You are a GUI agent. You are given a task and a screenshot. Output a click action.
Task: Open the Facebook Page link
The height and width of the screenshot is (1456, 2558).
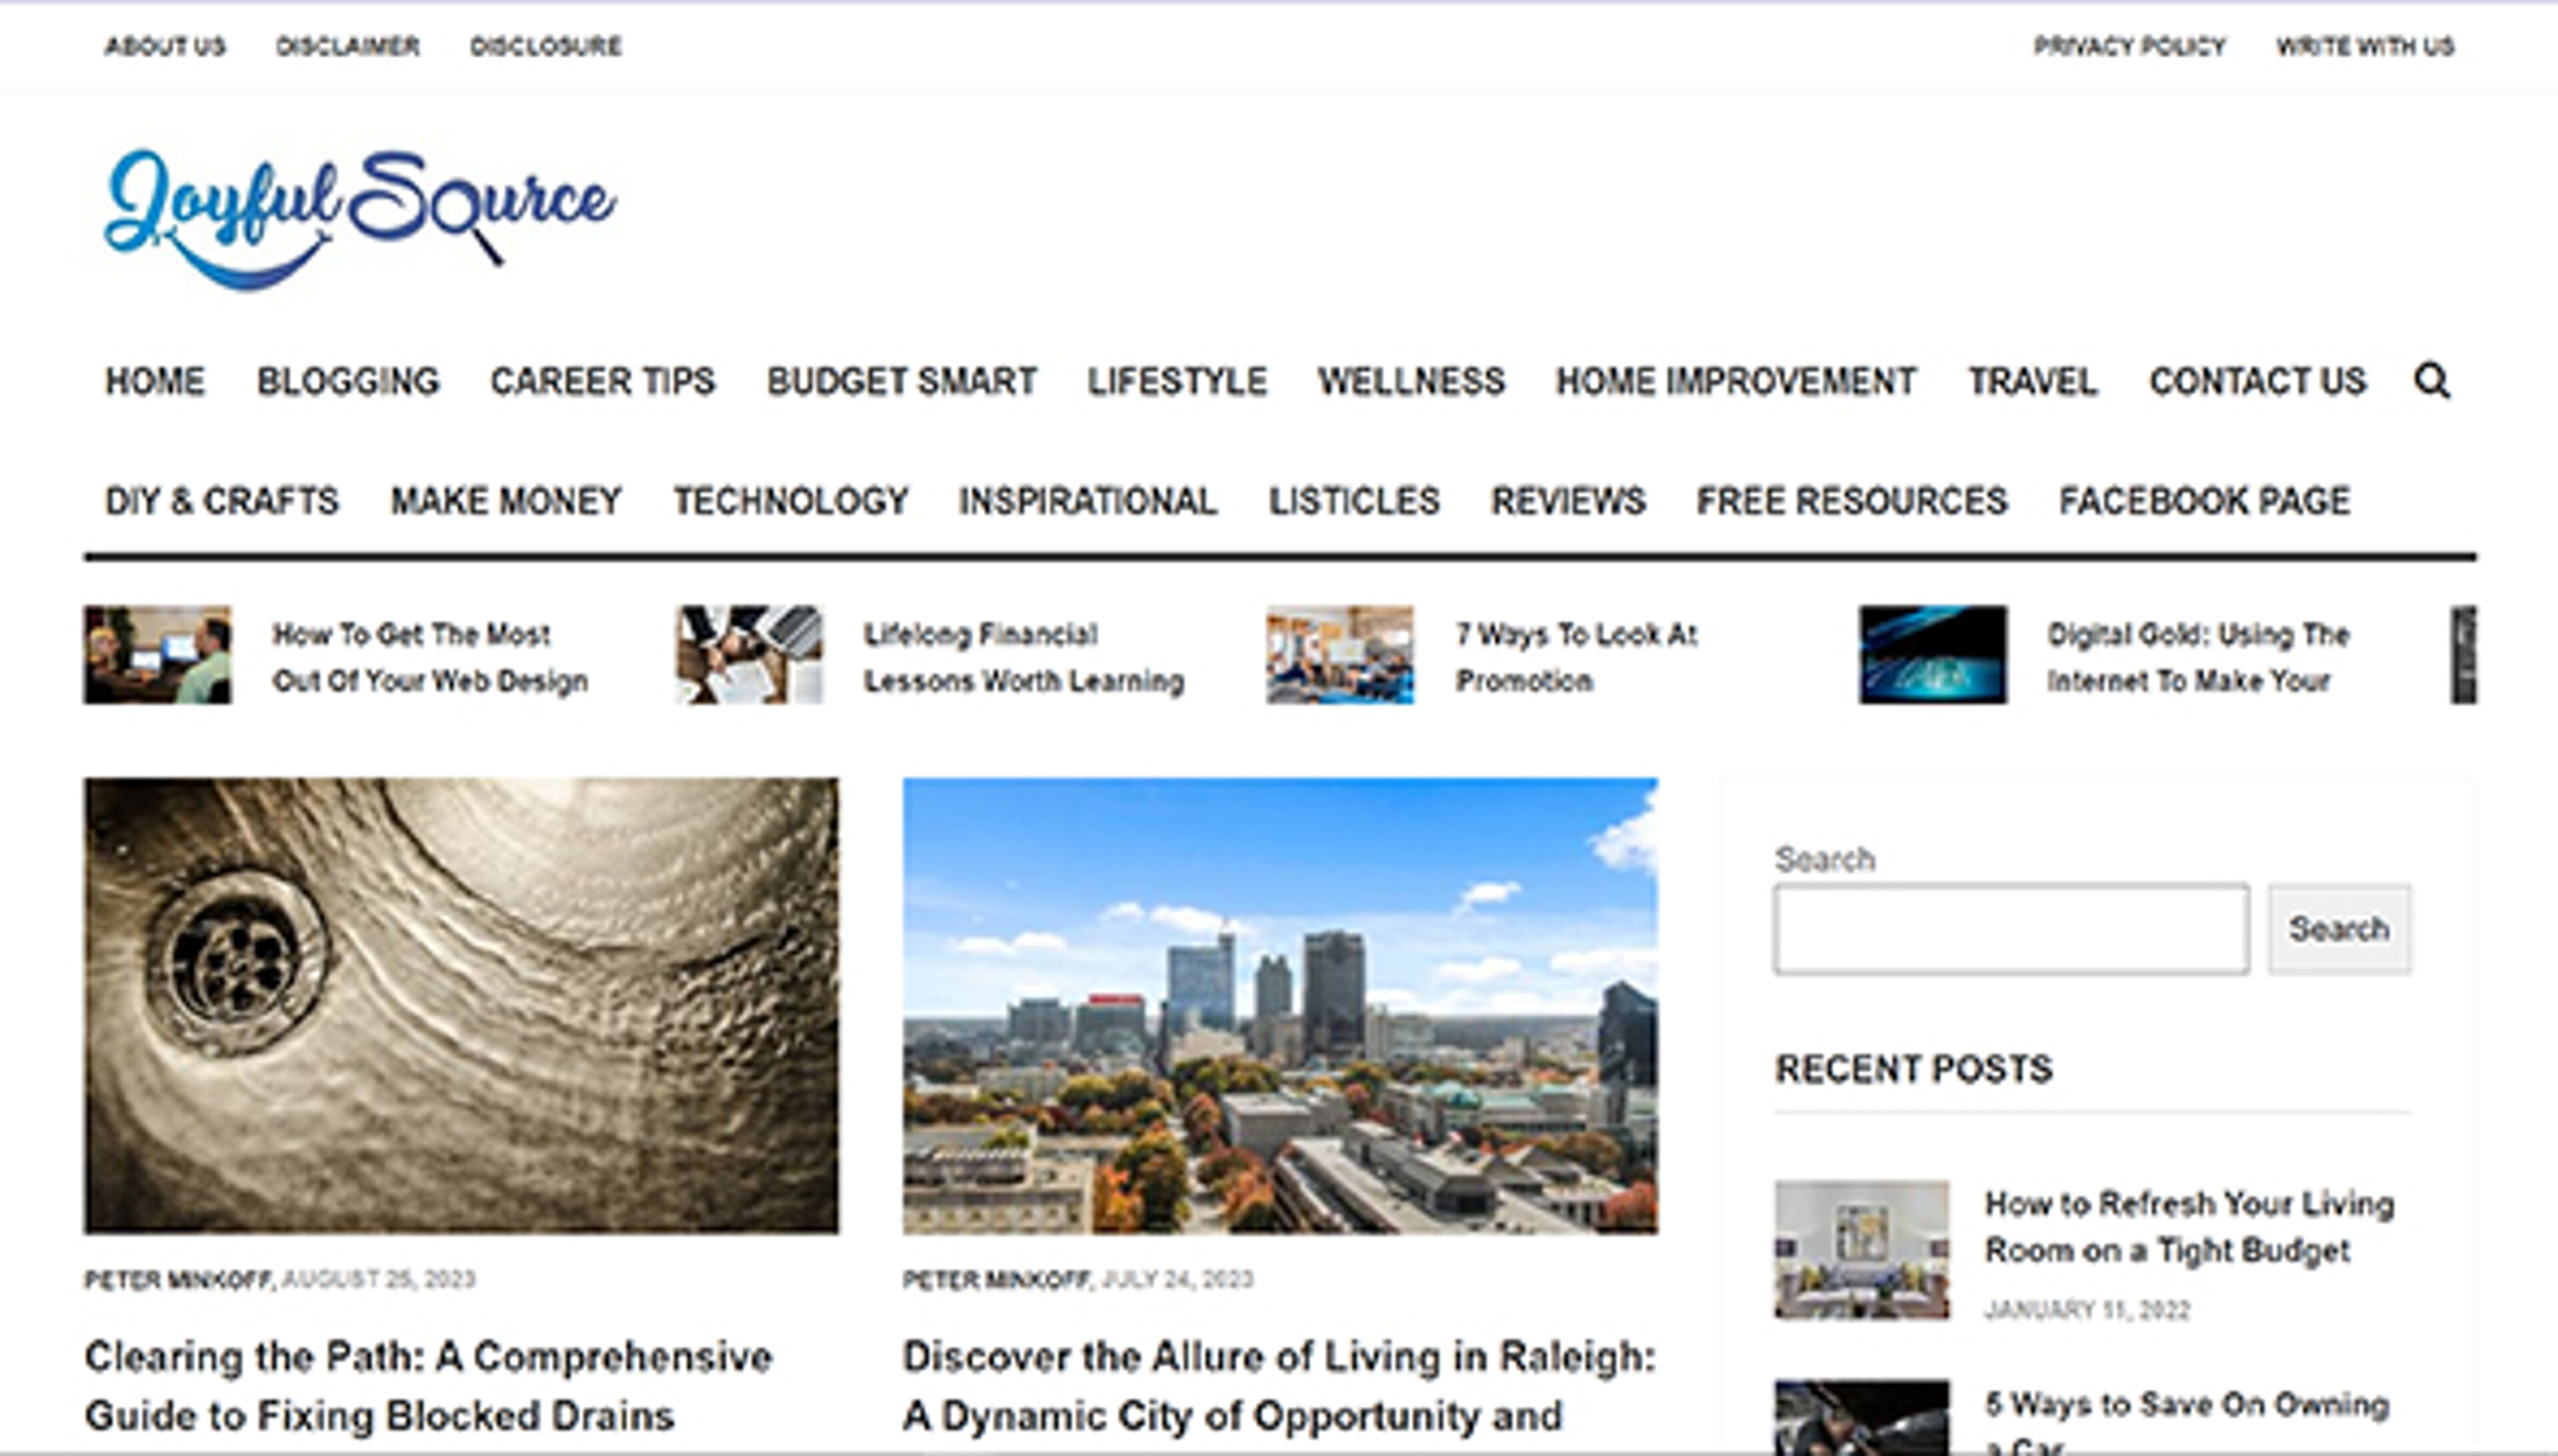click(x=2204, y=501)
